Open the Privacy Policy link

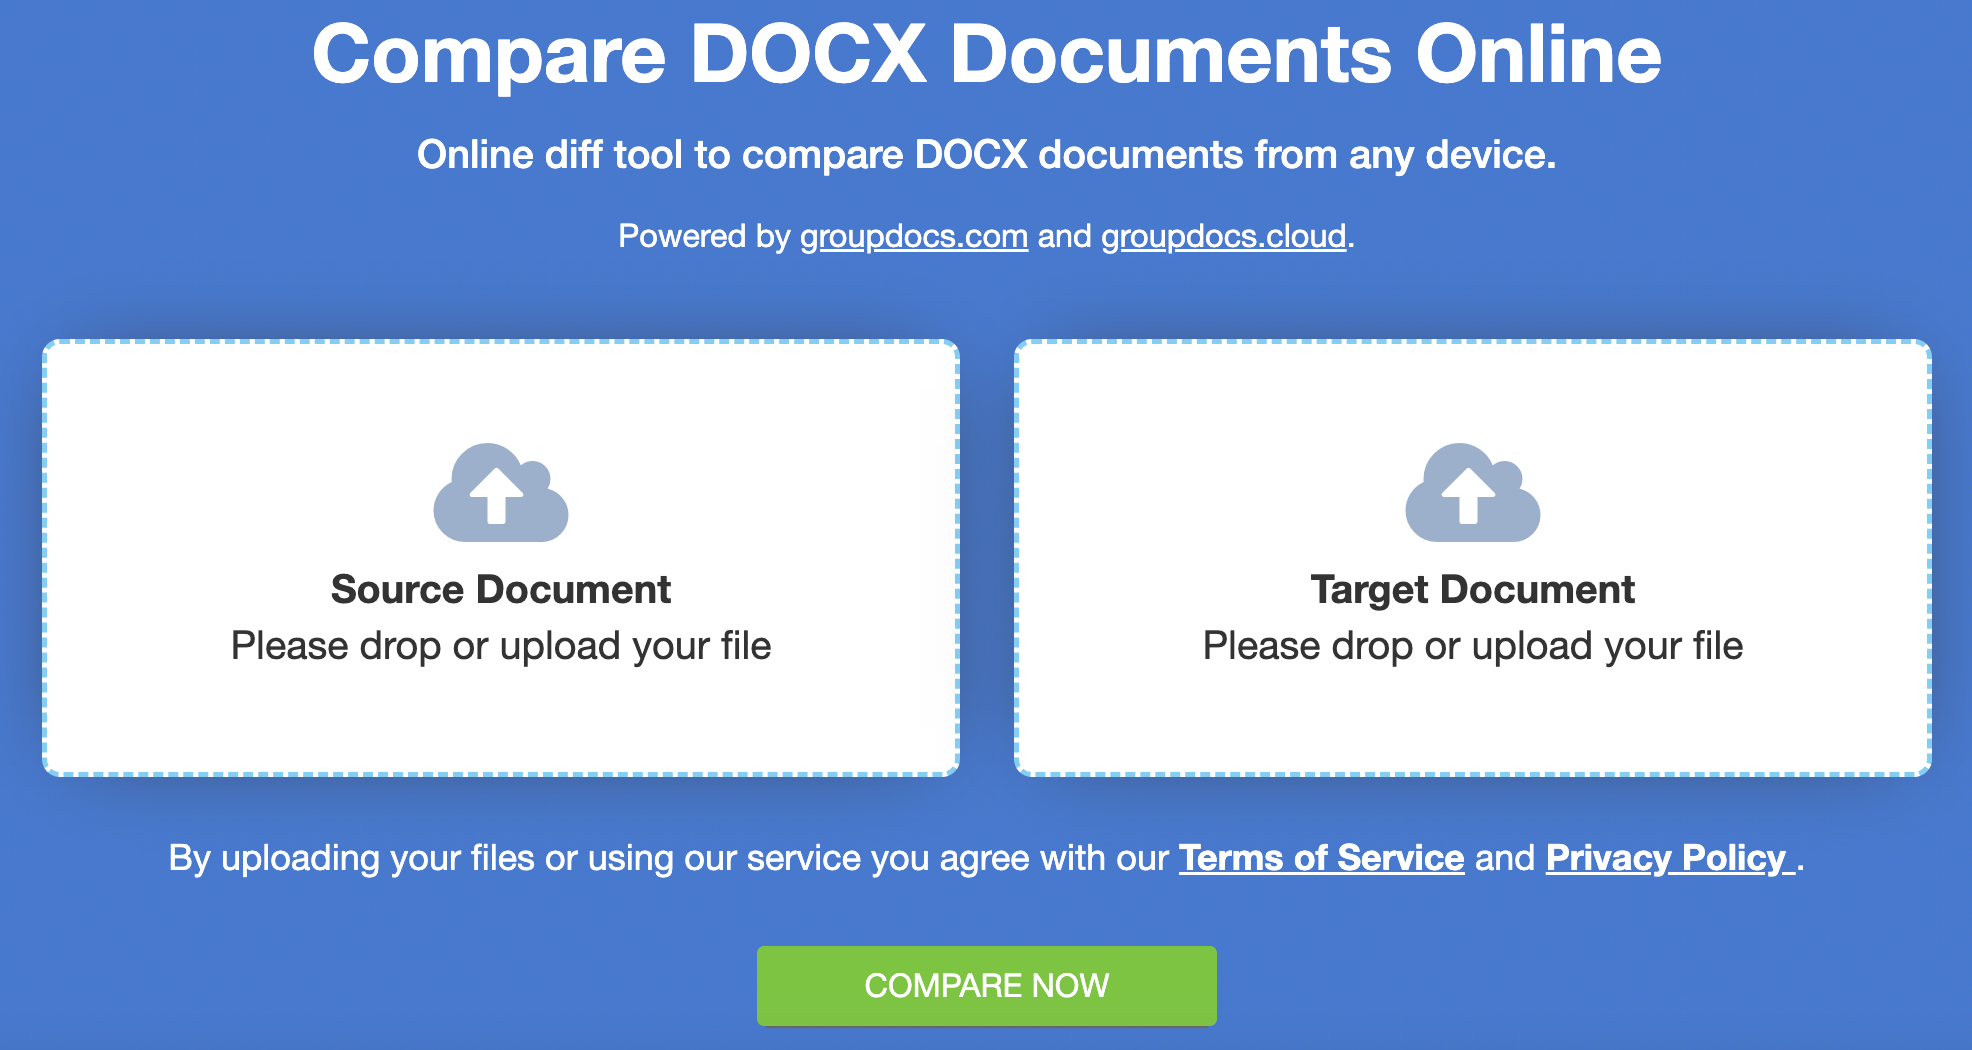(x=1667, y=858)
